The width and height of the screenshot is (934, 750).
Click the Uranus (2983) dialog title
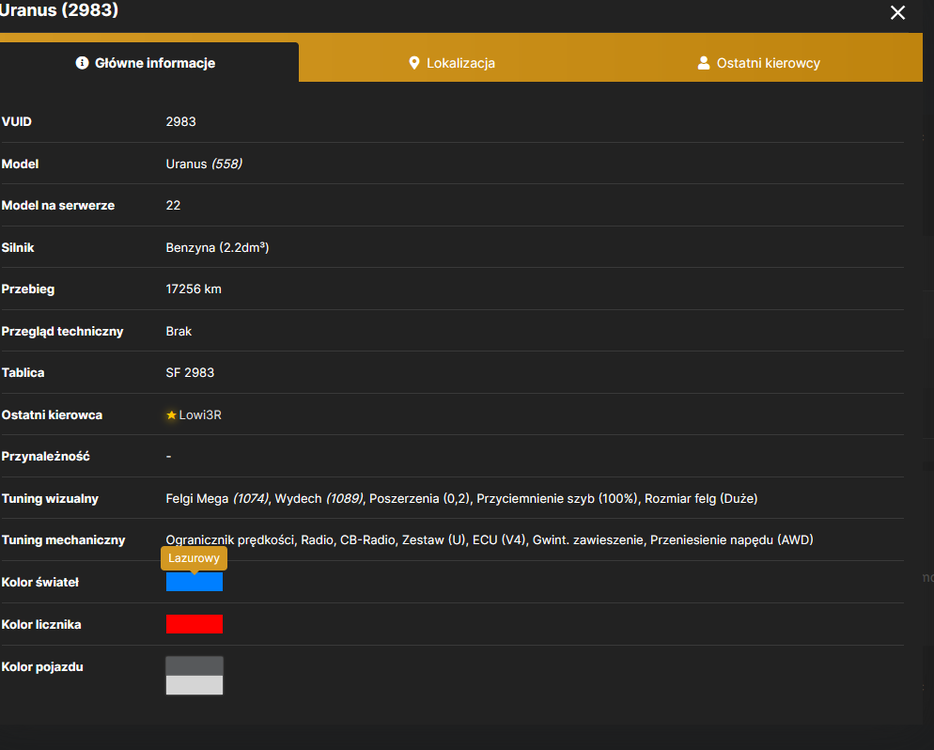[58, 10]
